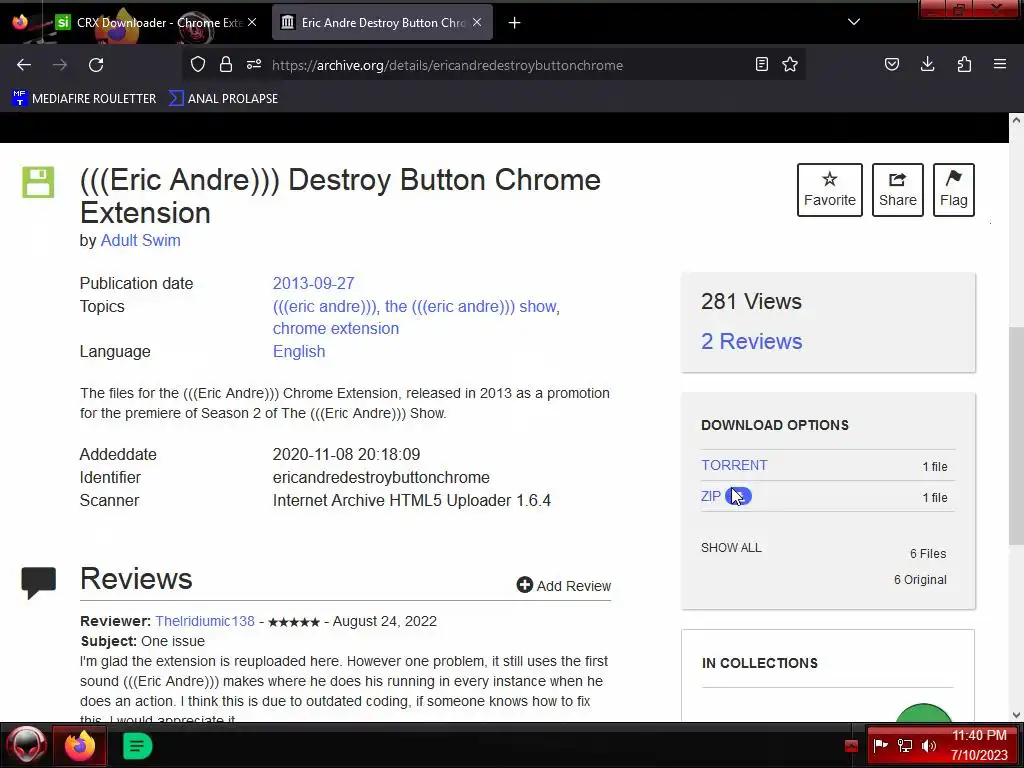The image size is (1024, 768).
Task: Click 'Internet Archive HTML5 Uploader 1.6.4' text
Action: [411, 500]
